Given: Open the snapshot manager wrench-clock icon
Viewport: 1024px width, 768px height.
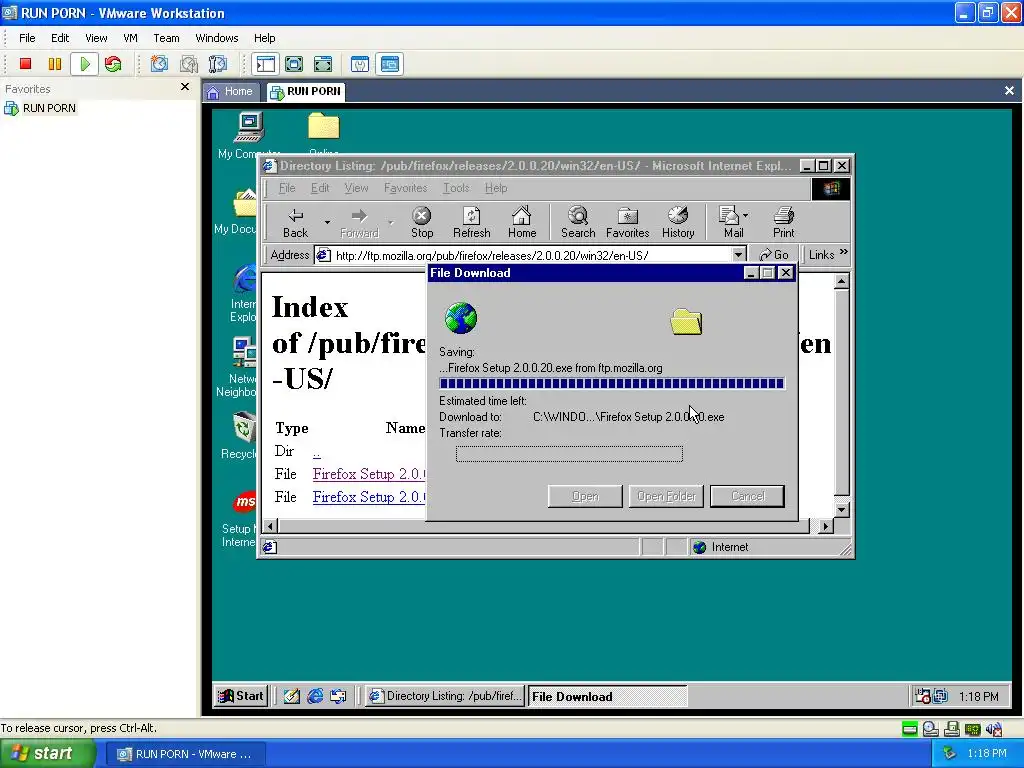Looking at the screenshot, I should pos(217,64).
